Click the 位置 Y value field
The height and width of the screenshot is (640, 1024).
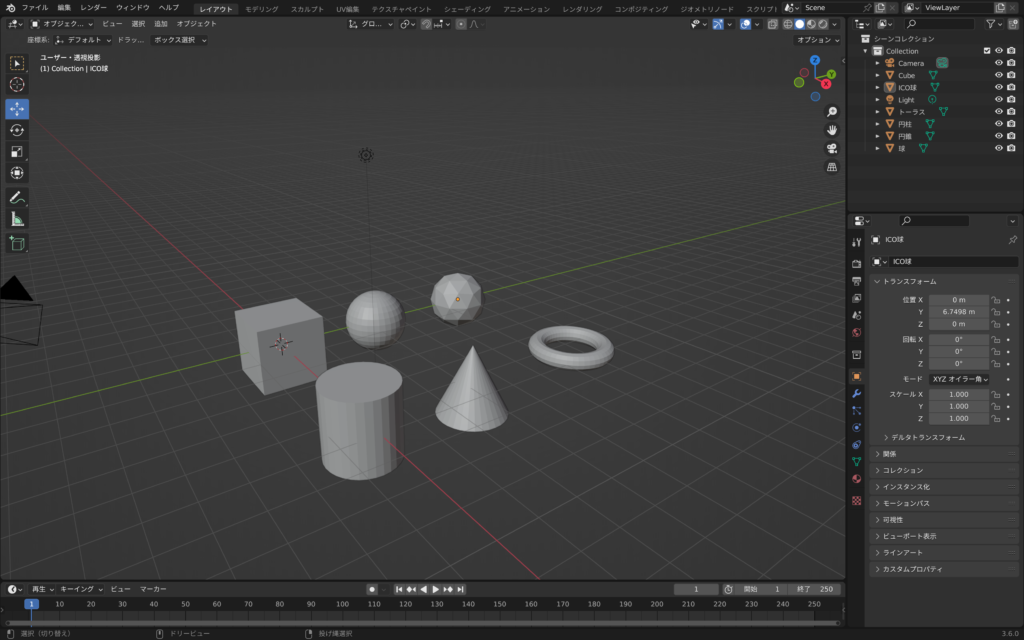tap(958, 312)
